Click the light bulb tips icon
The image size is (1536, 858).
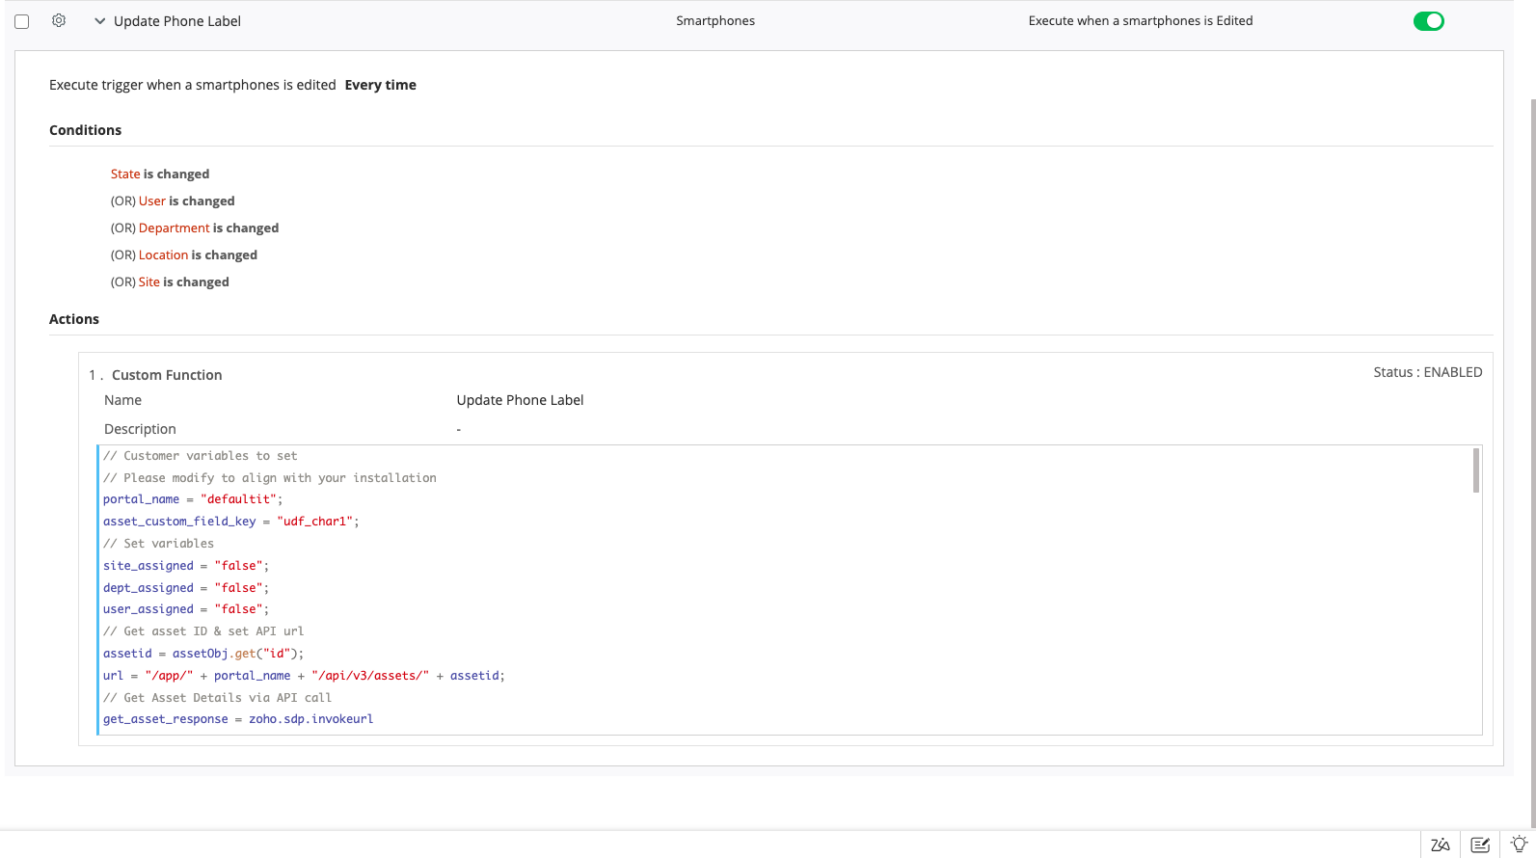pos(1519,845)
